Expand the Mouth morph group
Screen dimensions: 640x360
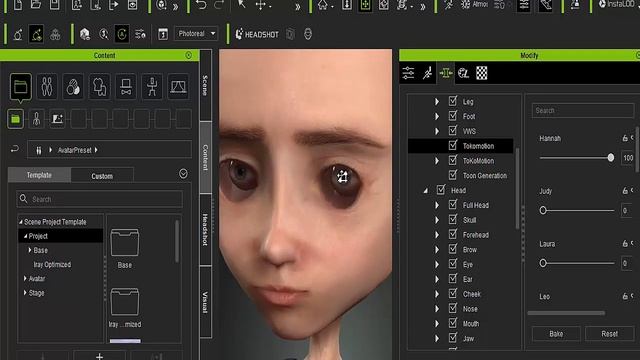coord(437,324)
